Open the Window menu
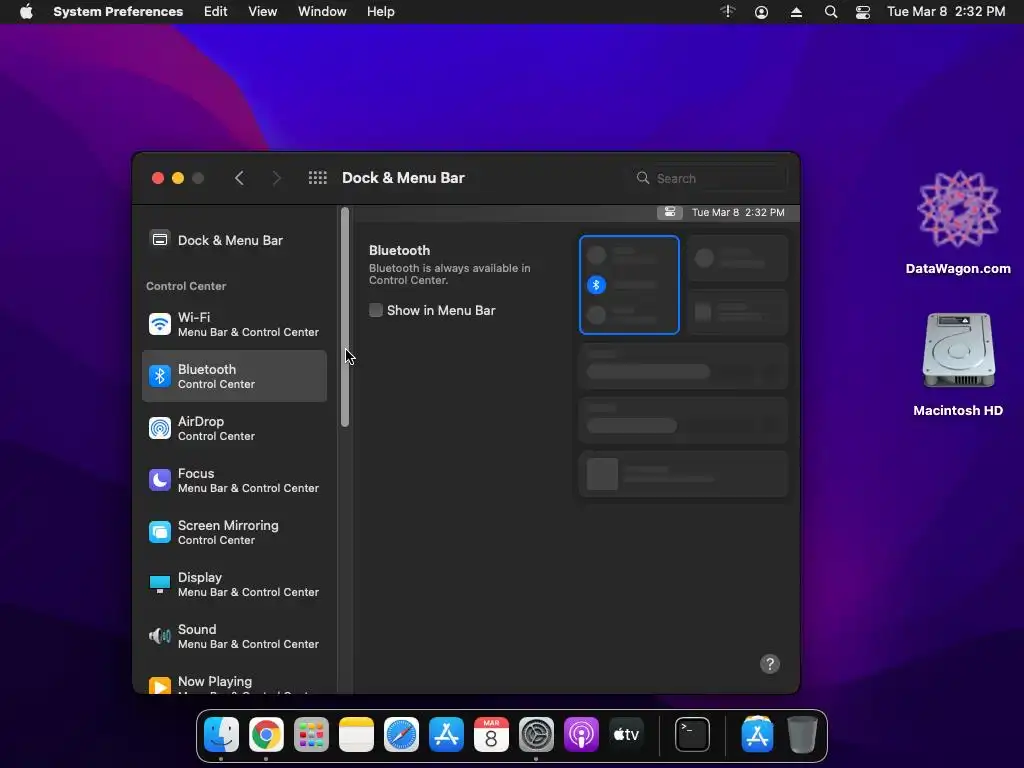The width and height of the screenshot is (1024, 768). tap(322, 12)
